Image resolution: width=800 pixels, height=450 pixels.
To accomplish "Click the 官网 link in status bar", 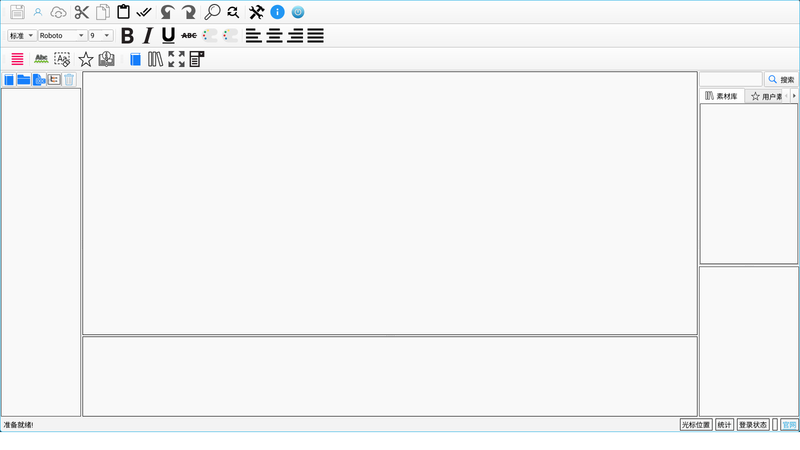I will pyautogui.click(x=789, y=425).
